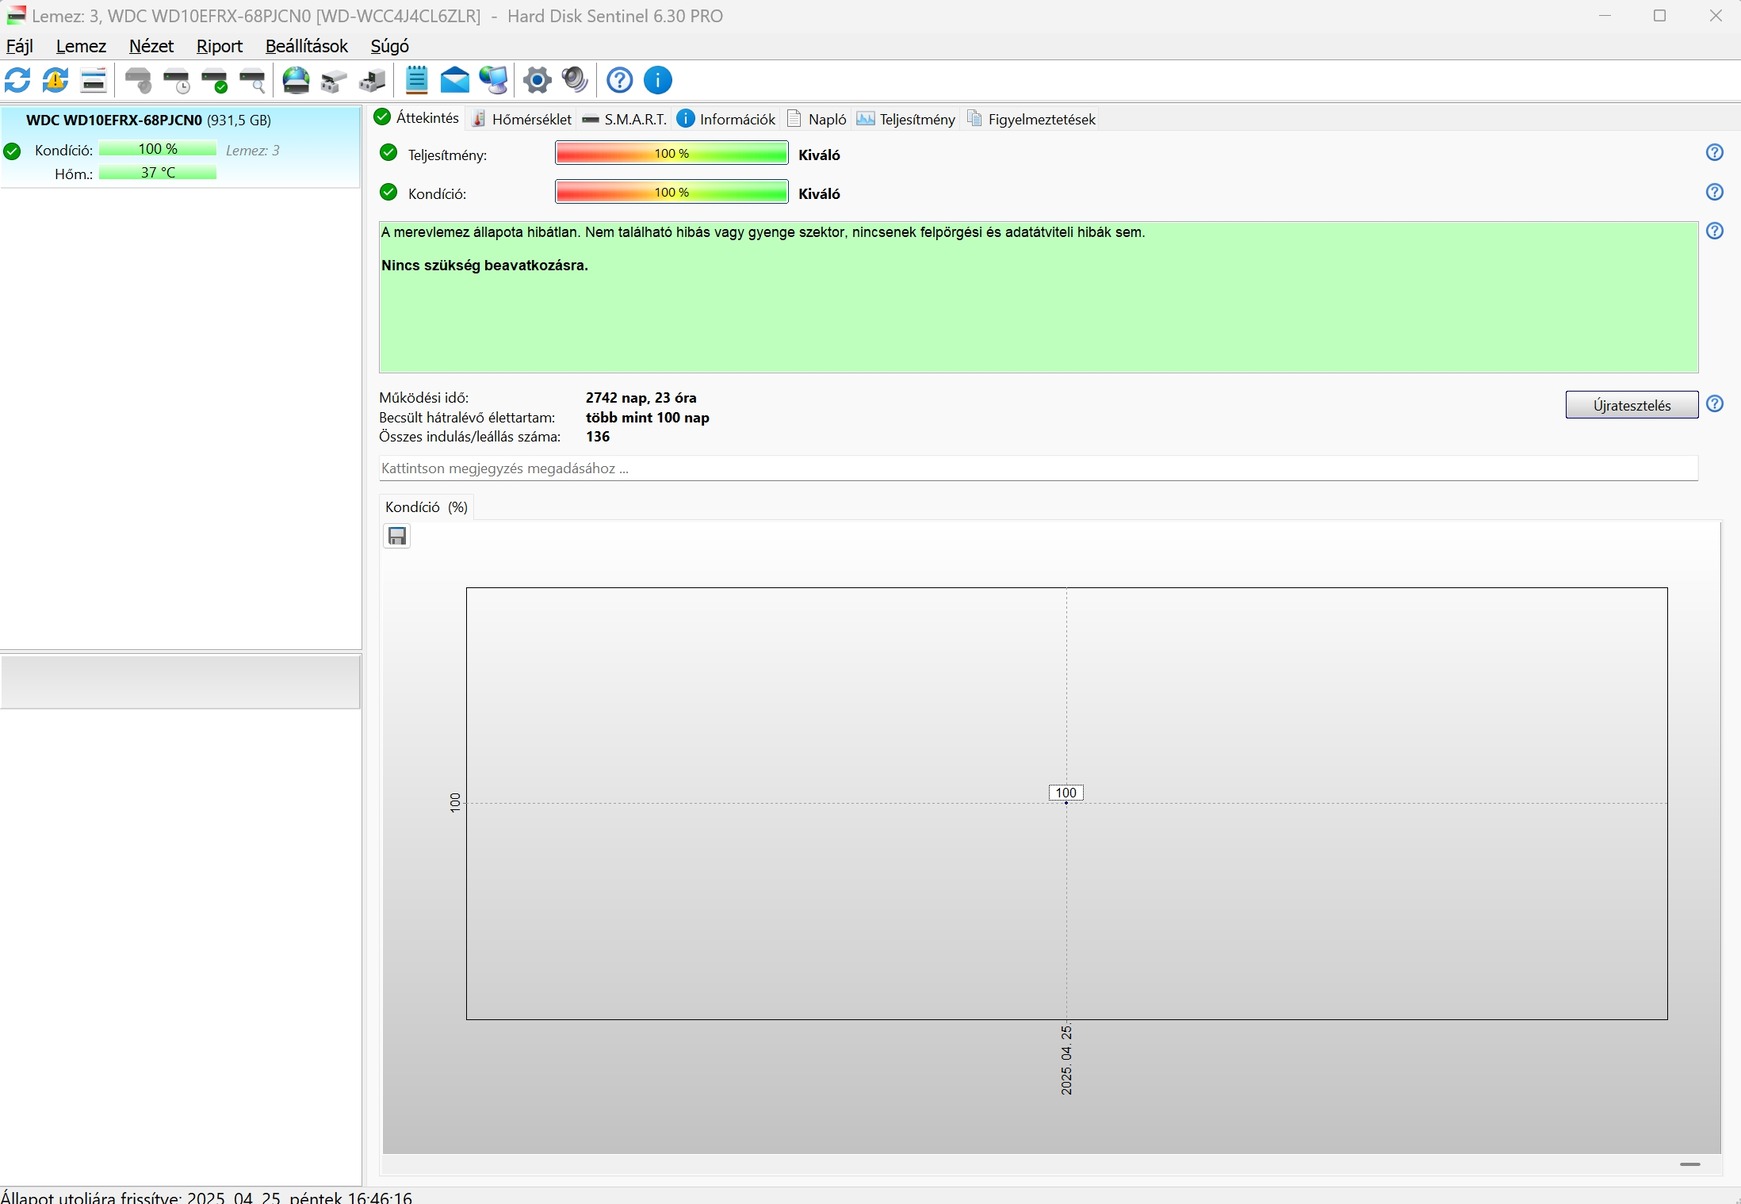Open the blue notepad report icon
Viewport: 1741px width, 1204px height.
(x=417, y=80)
